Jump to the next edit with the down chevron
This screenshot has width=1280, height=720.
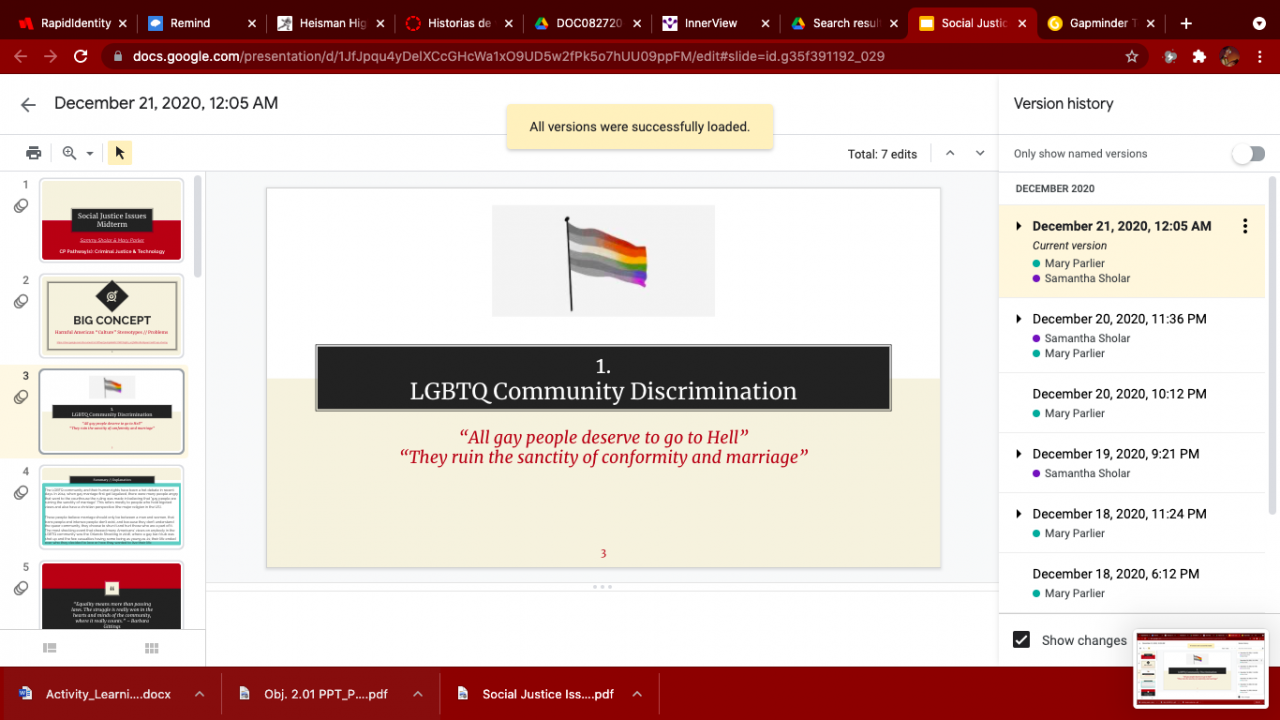980,153
